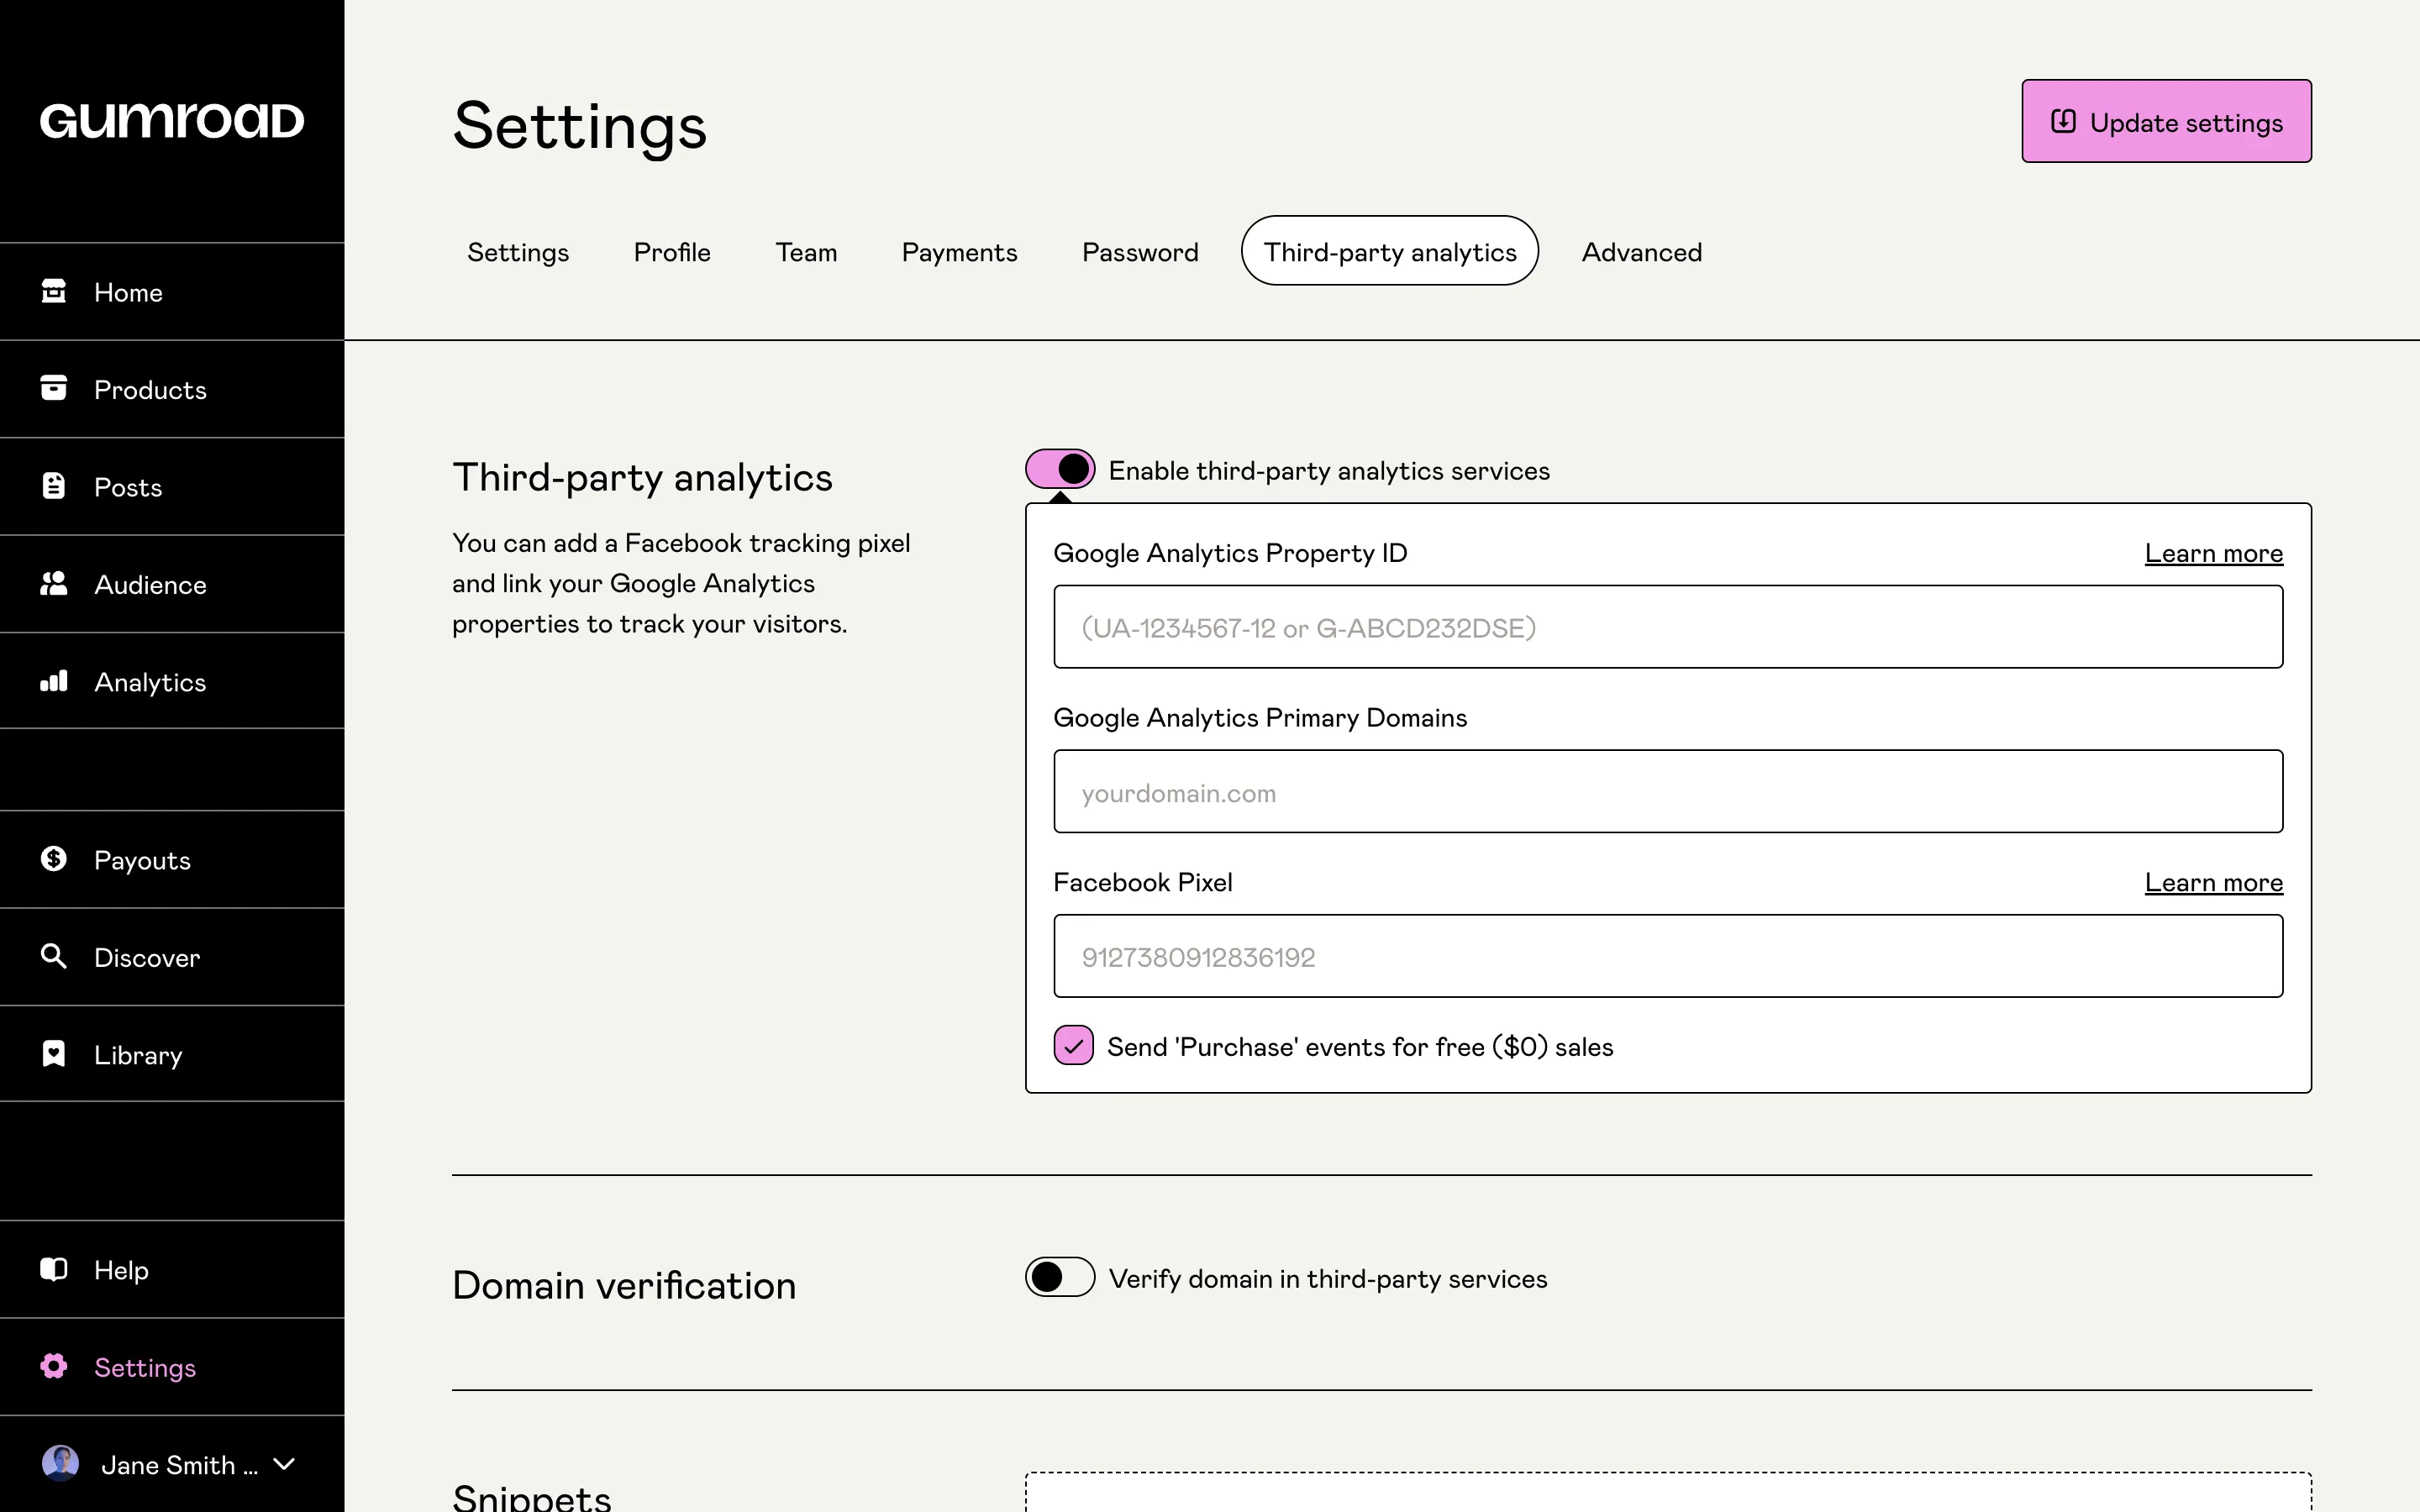Click the Analytics bar chart icon
Screen dimensions: 2420x1512
point(54,681)
